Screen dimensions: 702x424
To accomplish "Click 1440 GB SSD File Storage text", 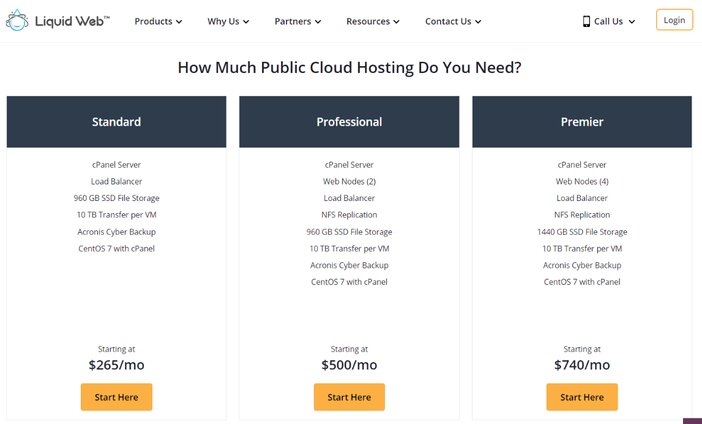I will [582, 232].
